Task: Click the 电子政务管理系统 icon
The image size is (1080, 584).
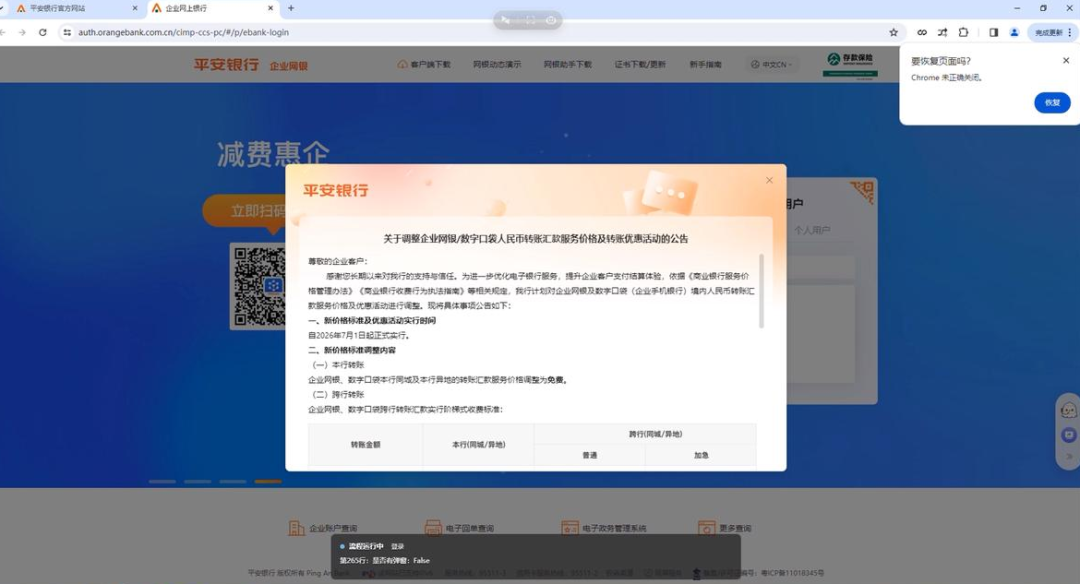Action: 570,528
